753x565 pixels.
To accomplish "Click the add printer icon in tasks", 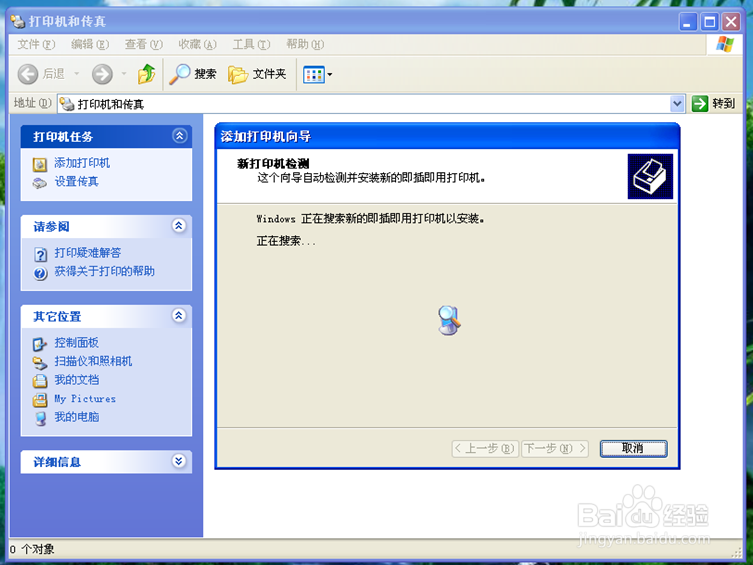I will pos(40,165).
